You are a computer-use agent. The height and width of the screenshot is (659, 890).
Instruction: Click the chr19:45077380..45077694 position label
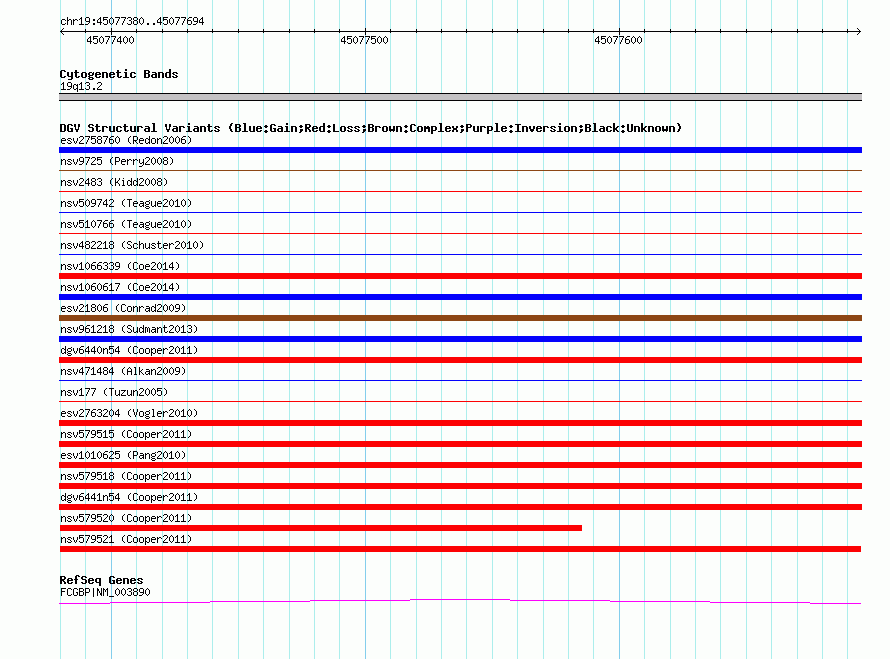pyautogui.click(x=132, y=21)
